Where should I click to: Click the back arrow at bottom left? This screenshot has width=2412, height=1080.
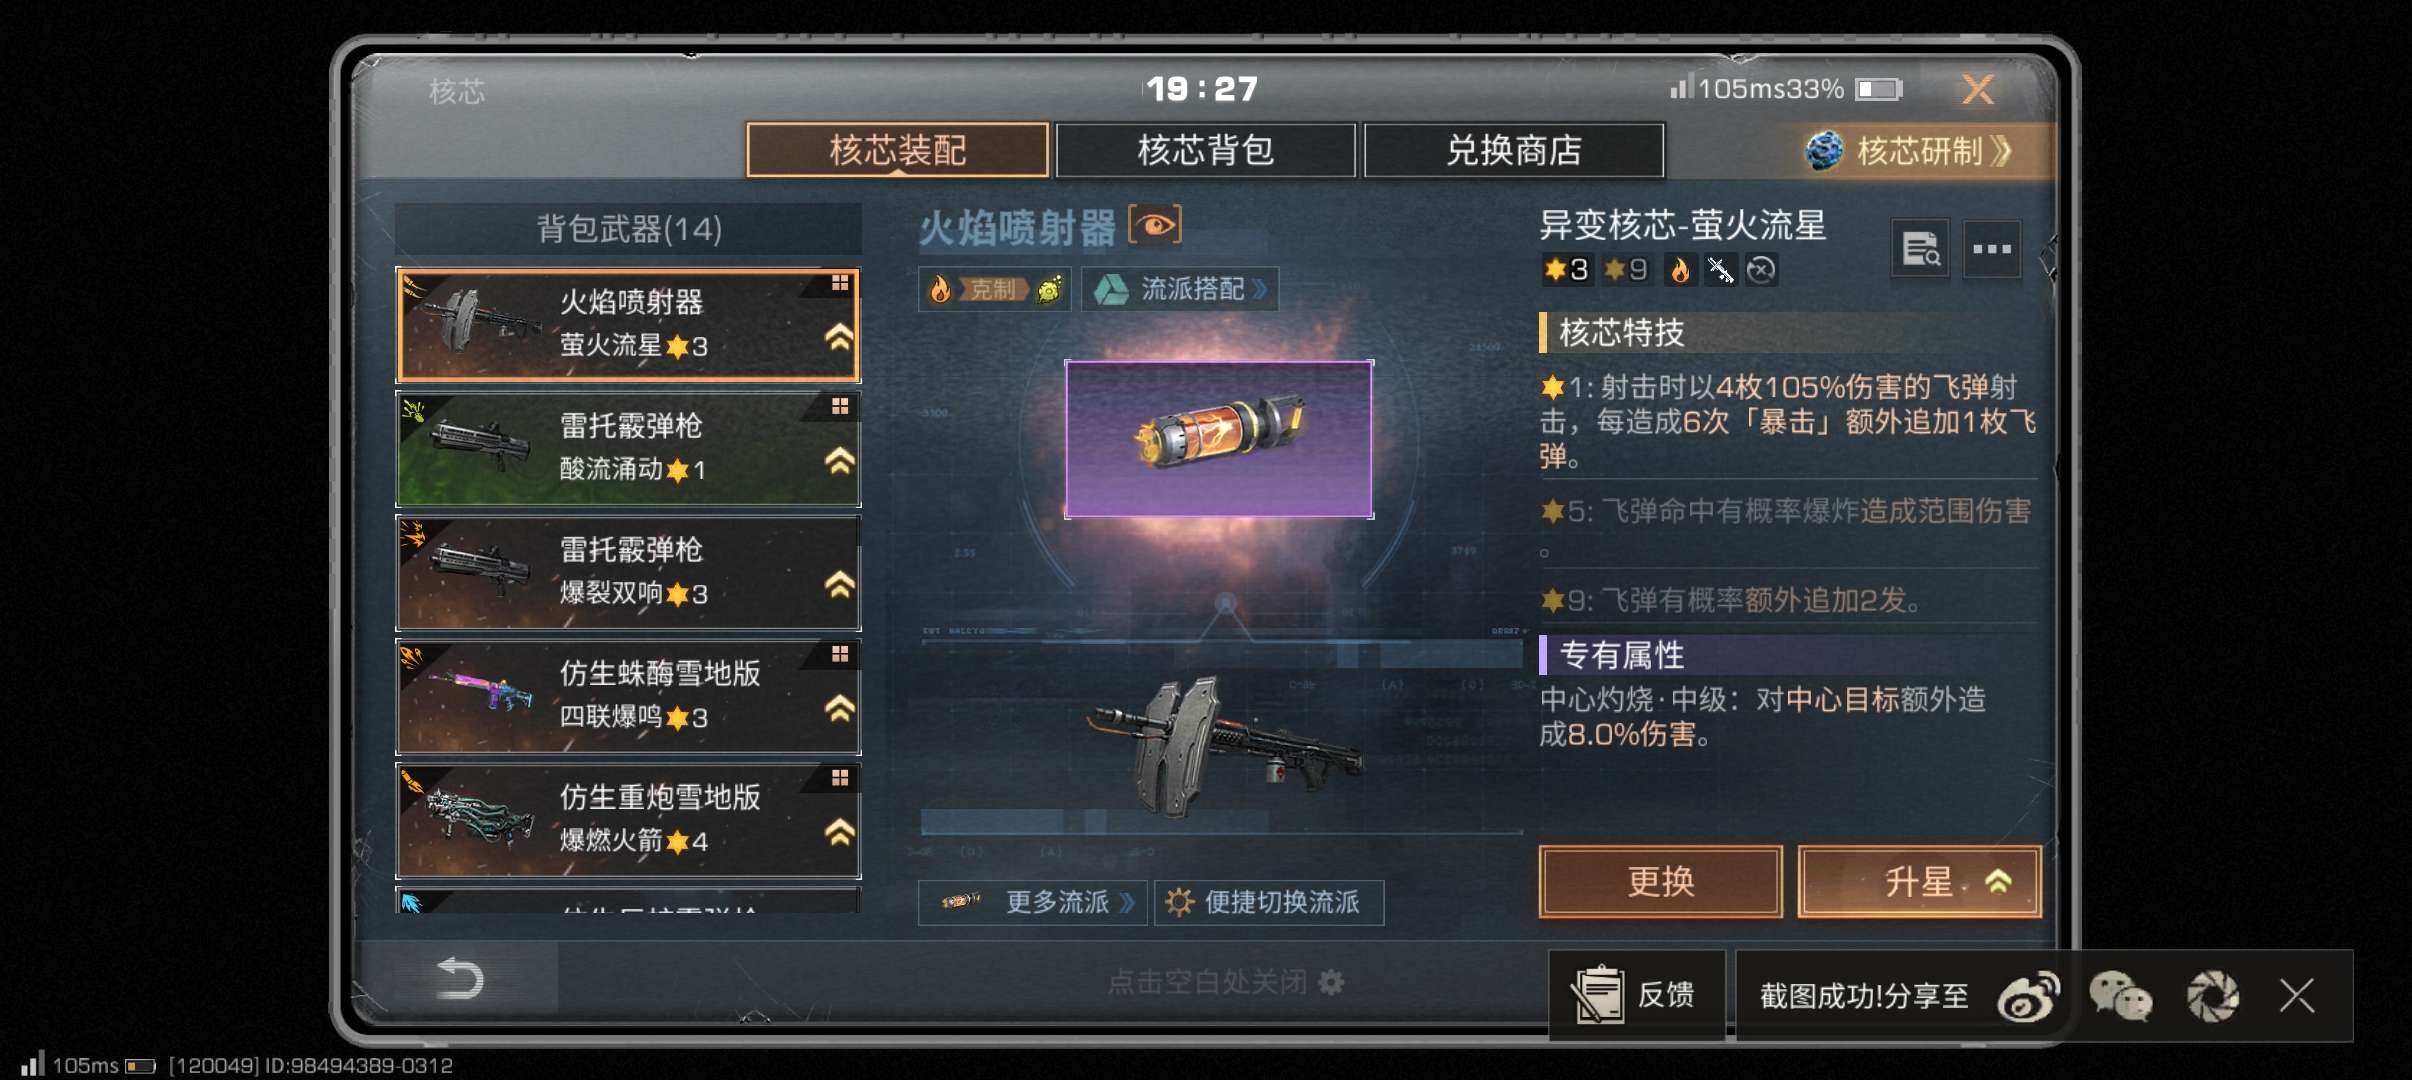[460, 979]
